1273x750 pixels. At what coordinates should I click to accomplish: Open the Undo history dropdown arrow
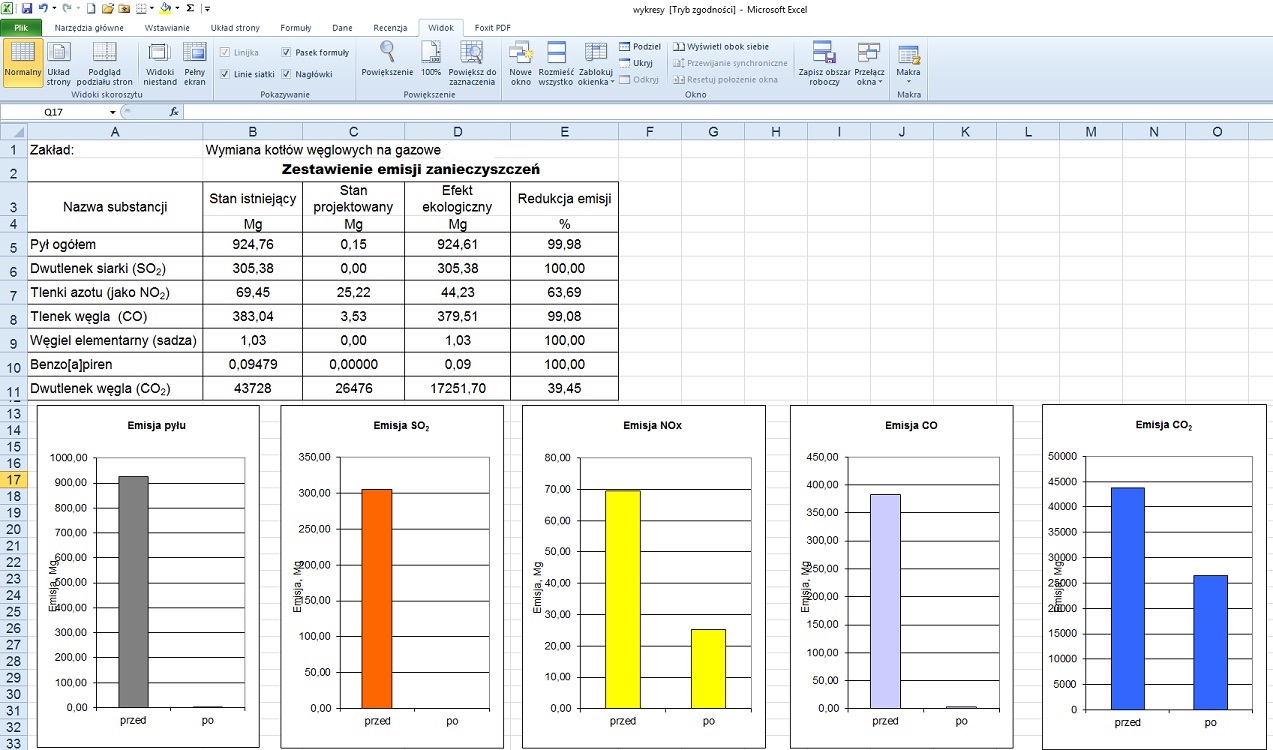pos(53,8)
